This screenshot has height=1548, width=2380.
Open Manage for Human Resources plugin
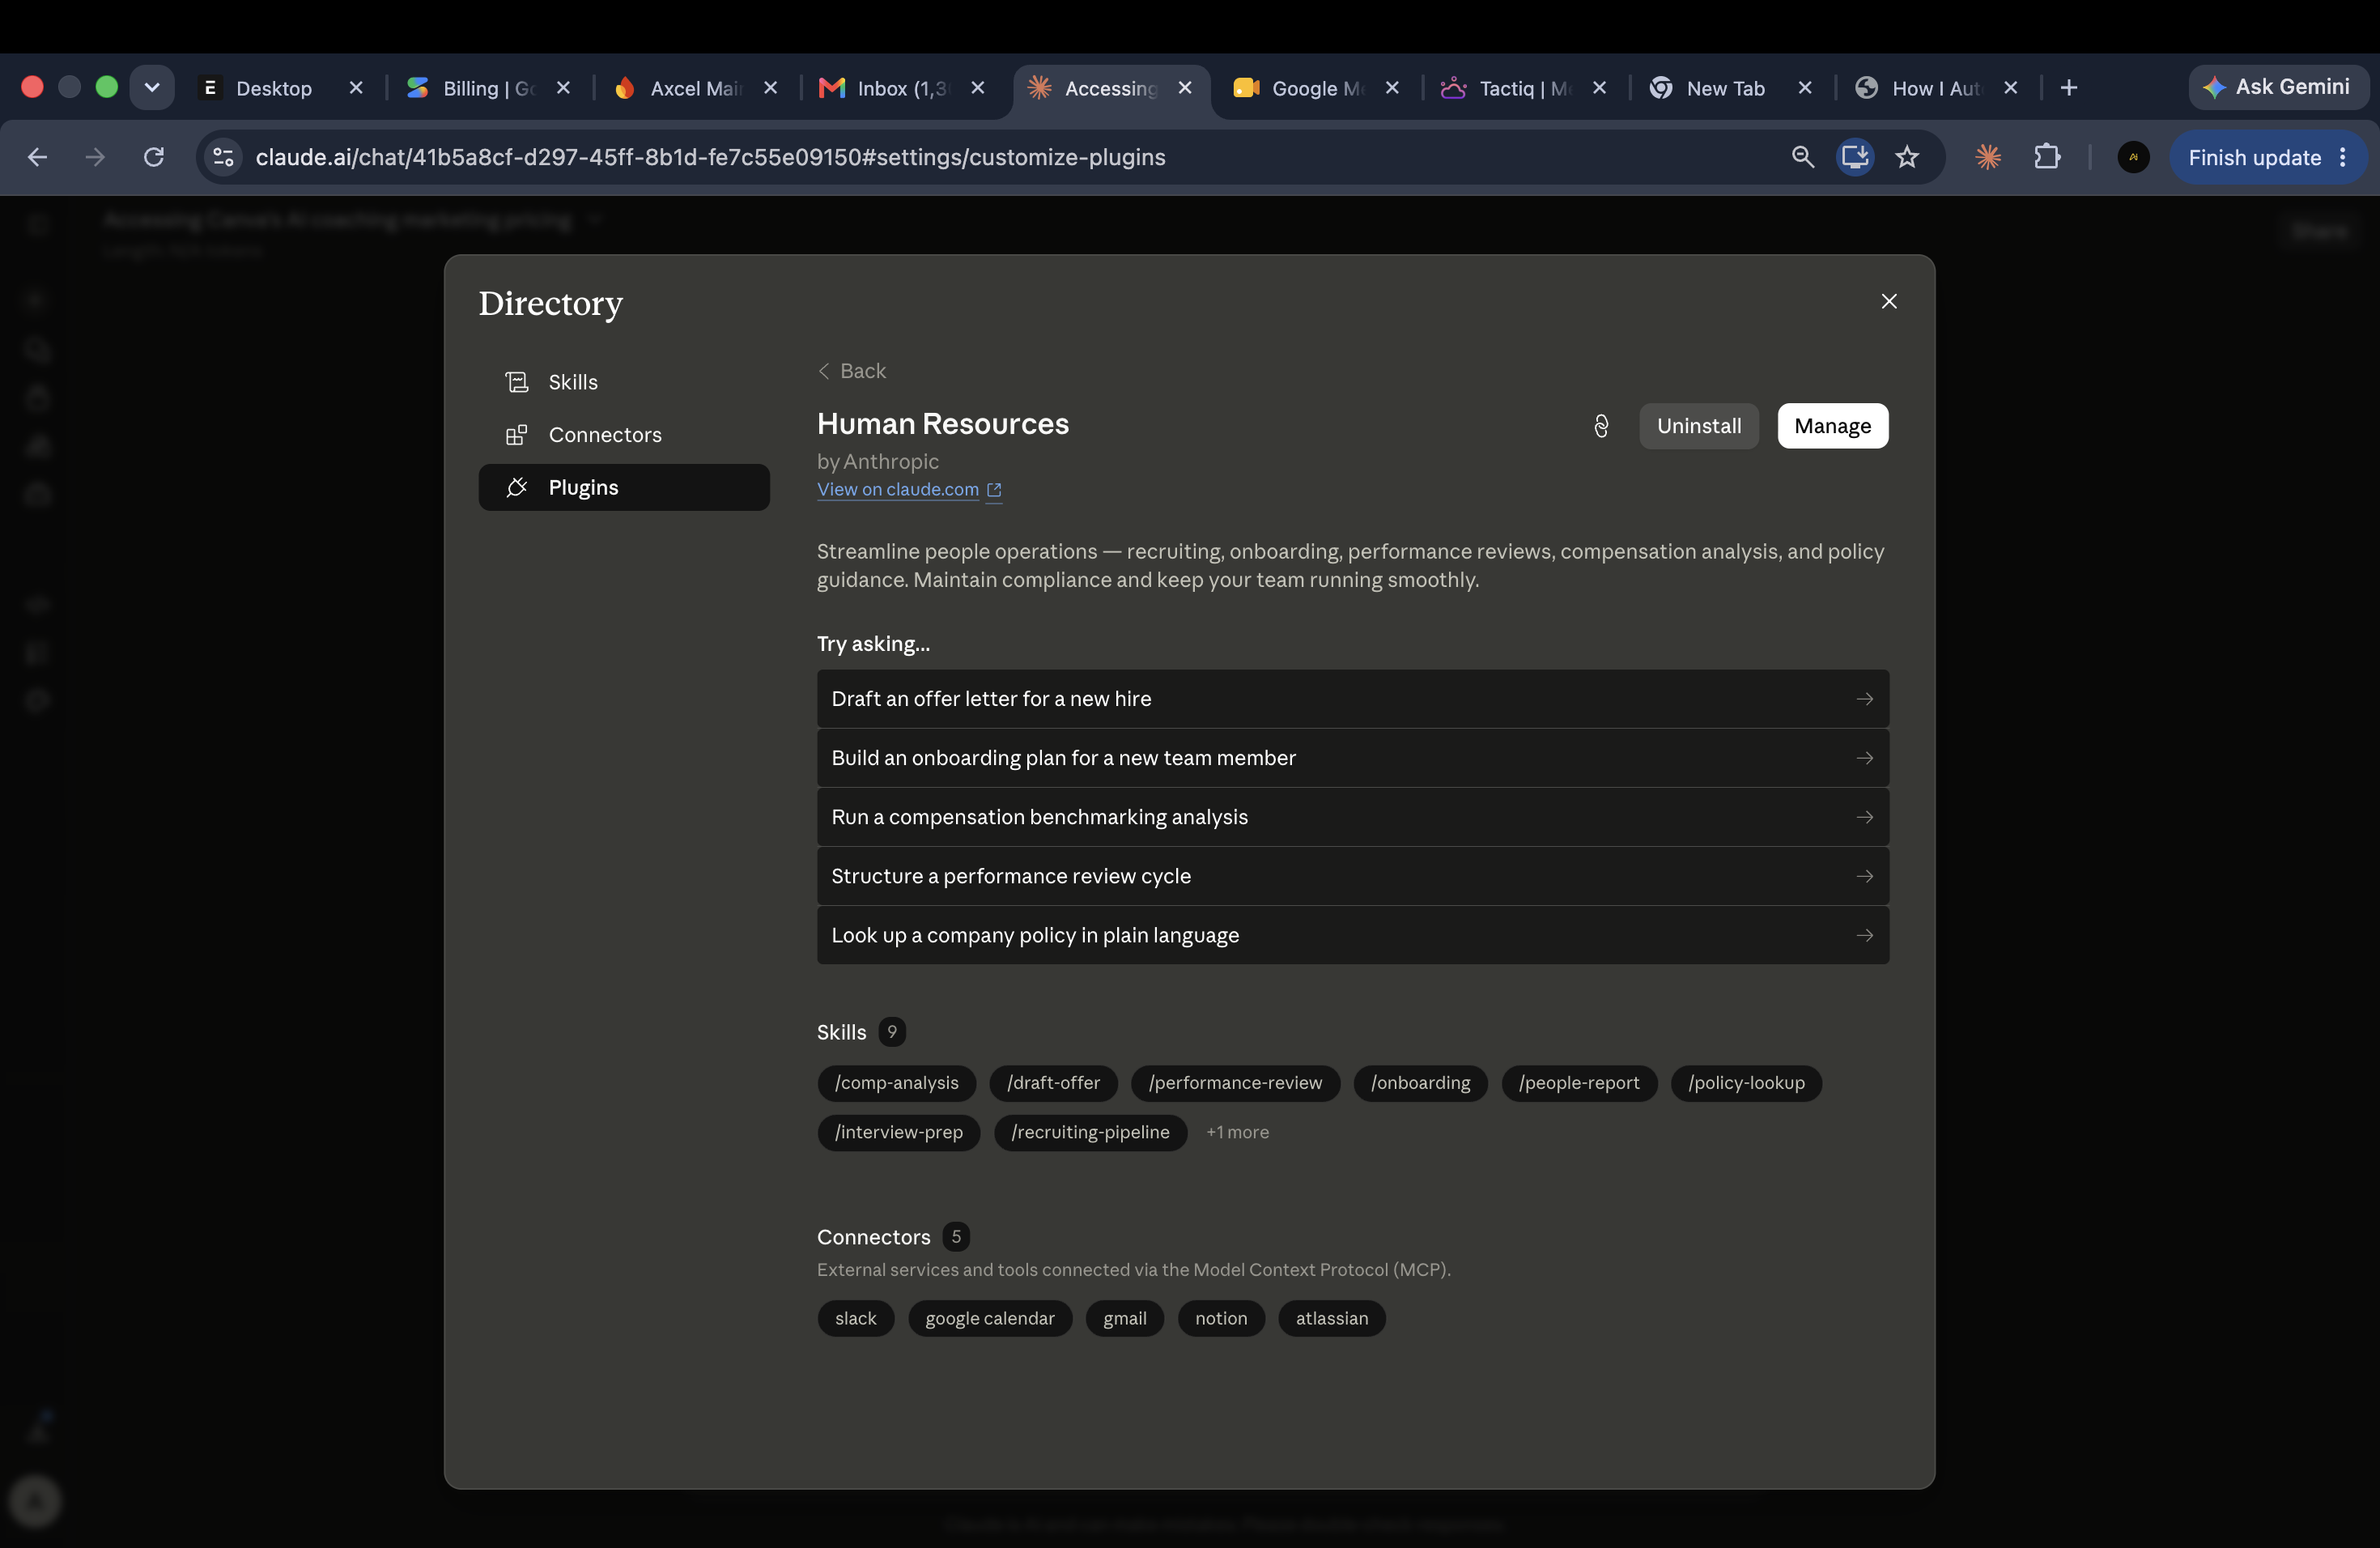click(x=1832, y=426)
